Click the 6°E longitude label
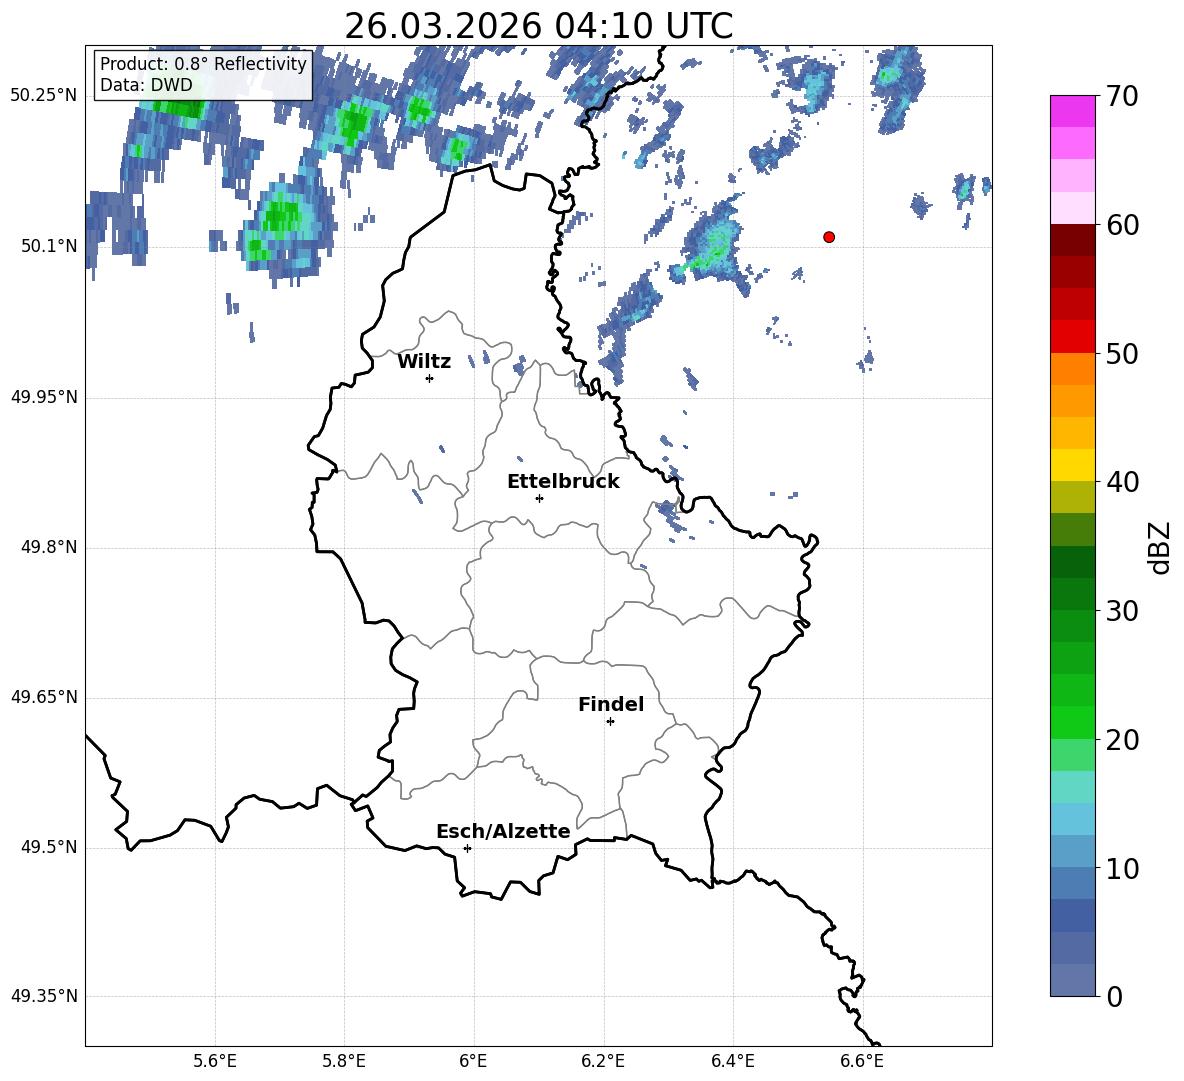 coord(473,1061)
